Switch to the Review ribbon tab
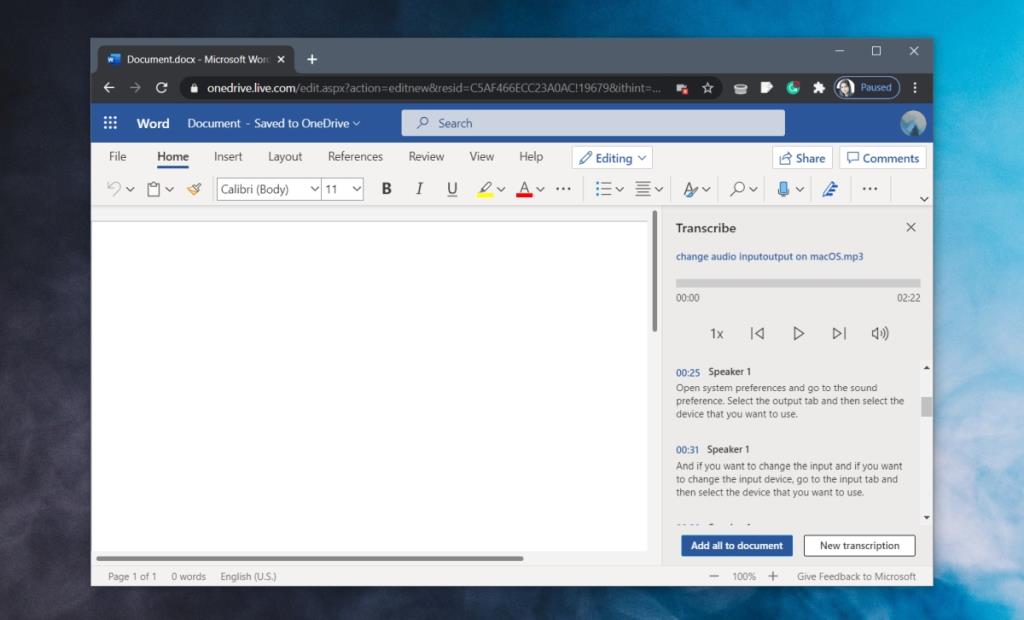Screen dimensions: 1024x620 (426, 156)
